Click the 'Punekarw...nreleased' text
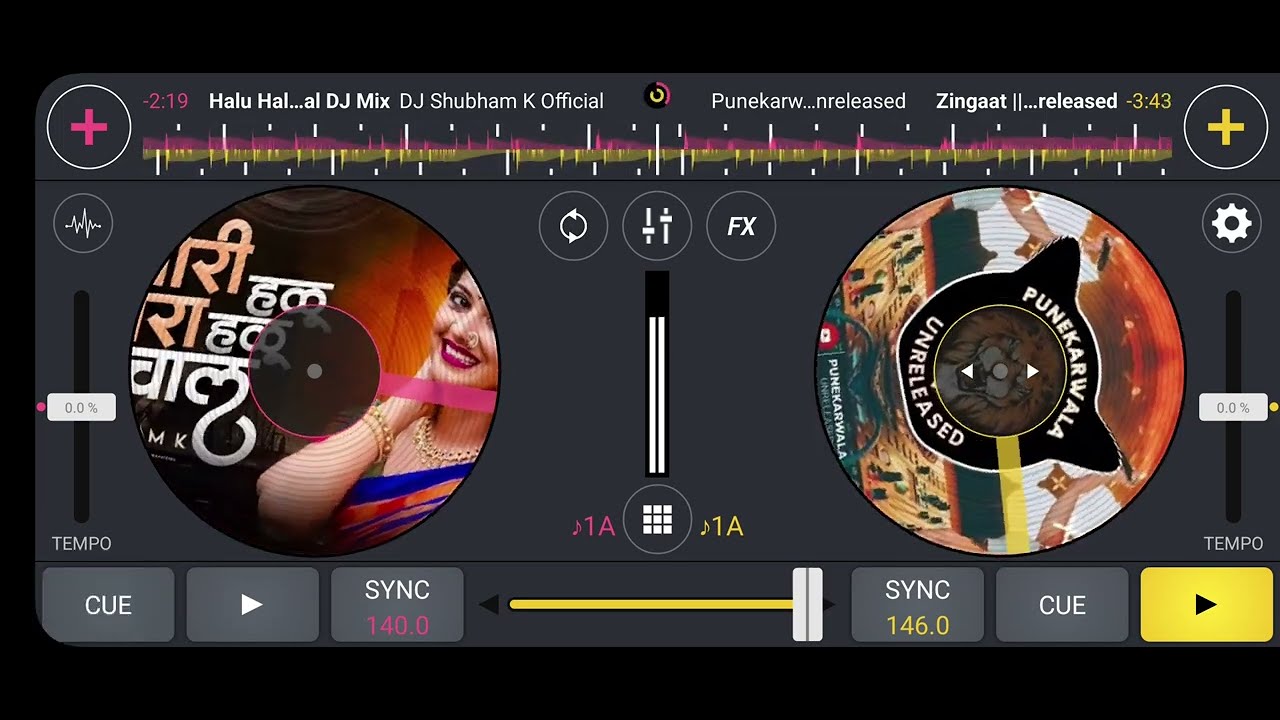 coord(808,101)
